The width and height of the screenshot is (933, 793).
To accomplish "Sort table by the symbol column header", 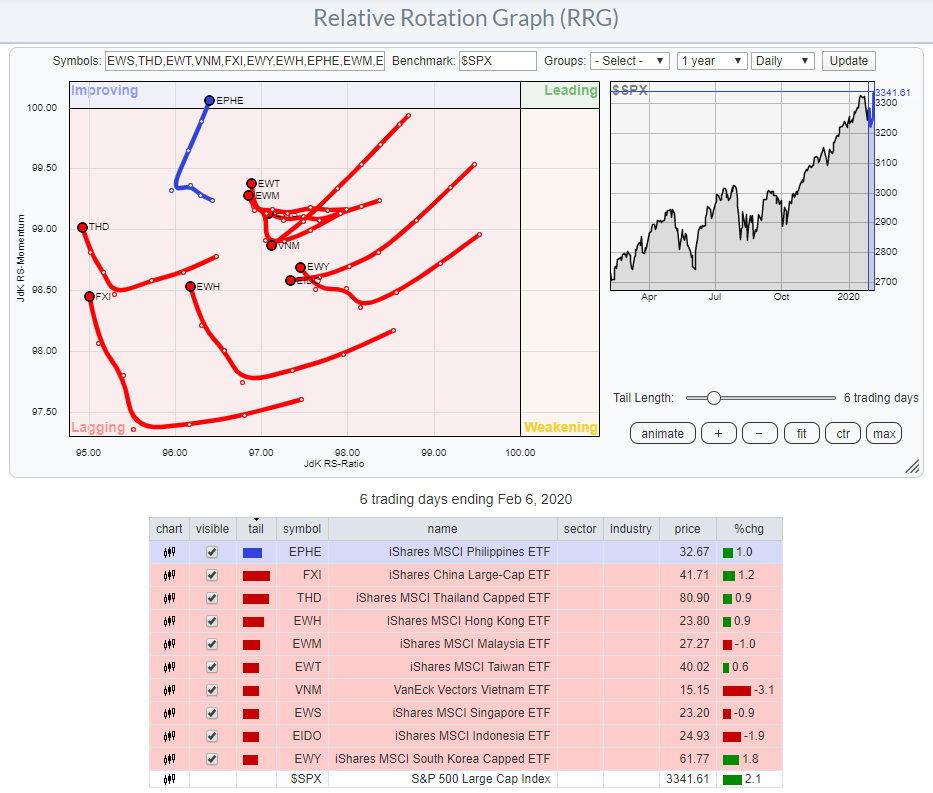I will [302, 529].
